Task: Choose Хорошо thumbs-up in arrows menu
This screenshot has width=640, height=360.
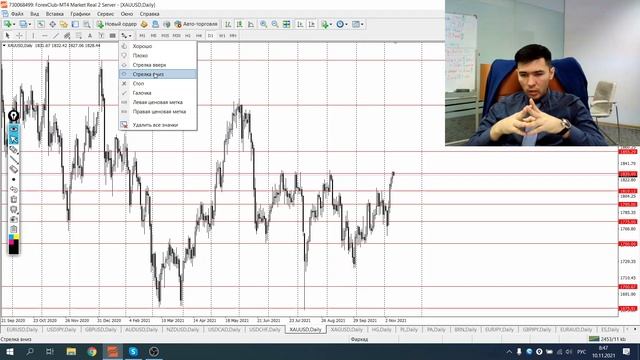Action: tap(158, 46)
